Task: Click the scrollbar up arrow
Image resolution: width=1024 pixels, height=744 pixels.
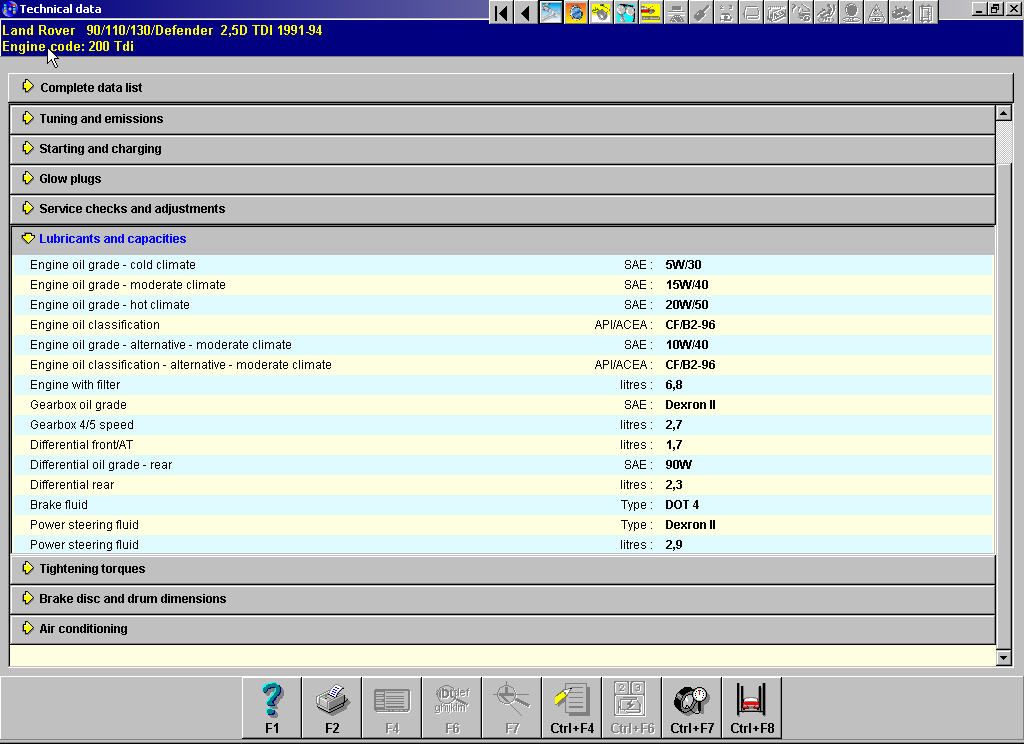Action: pos(1004,113)
